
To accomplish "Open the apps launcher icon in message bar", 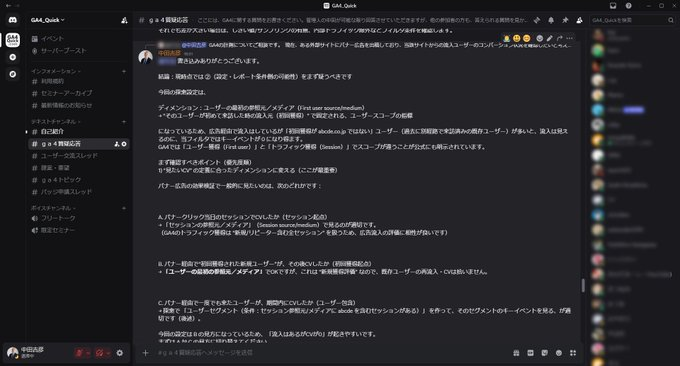I will [573, 353].
